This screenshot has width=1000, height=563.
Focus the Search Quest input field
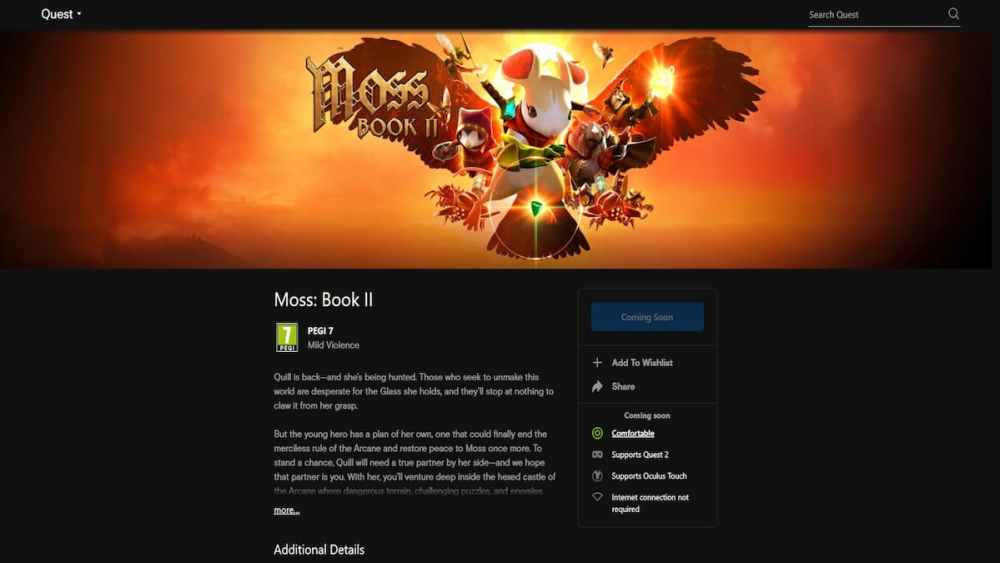click(x=876, y=14)
